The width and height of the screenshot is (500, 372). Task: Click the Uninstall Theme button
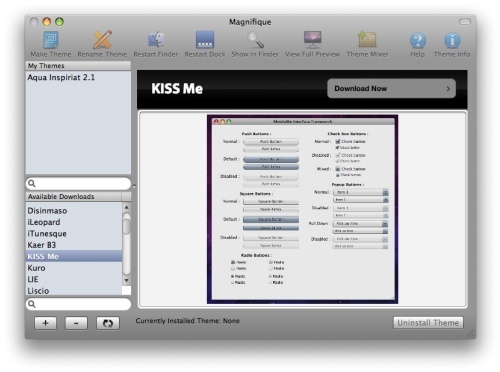(x=428, y=323)
